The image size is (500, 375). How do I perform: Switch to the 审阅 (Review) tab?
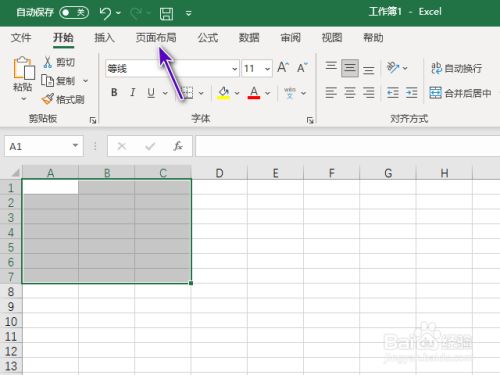pyautogui.click(x=290, y=38)
